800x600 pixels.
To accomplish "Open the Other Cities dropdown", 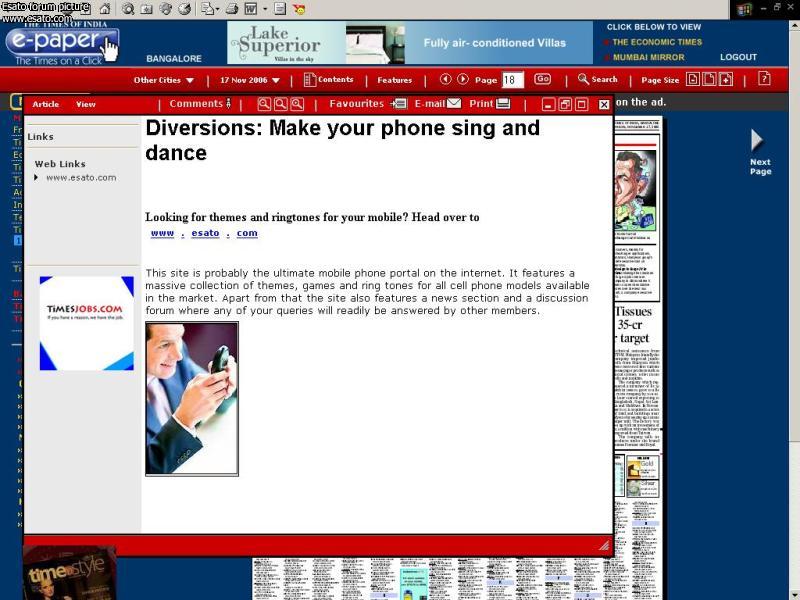I will coord(164,80).
